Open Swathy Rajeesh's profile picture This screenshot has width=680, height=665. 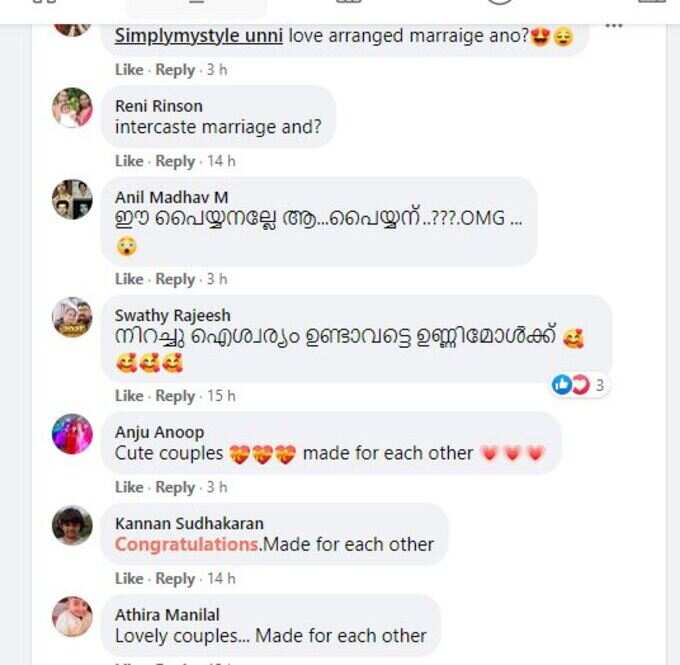click(72, 317)
